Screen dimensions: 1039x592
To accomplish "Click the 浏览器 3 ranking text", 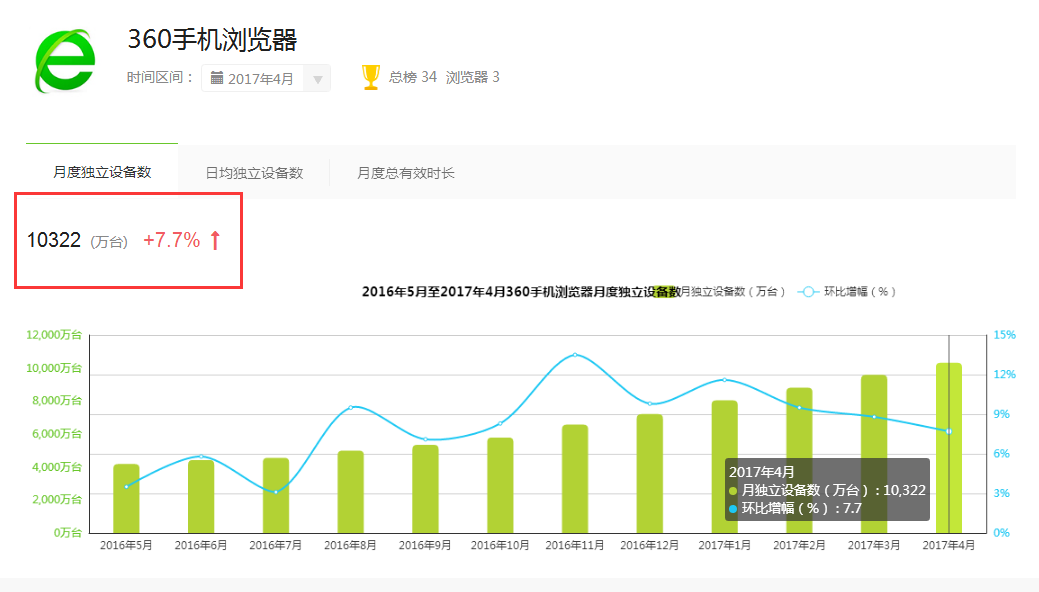I will pyautogui.click(x=472, y=78).
